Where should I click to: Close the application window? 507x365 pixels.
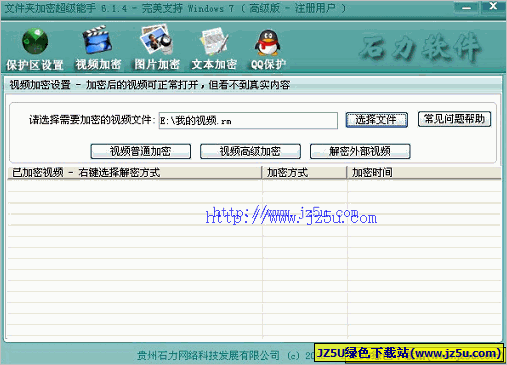pyautogui.click(x=493, y=6)
